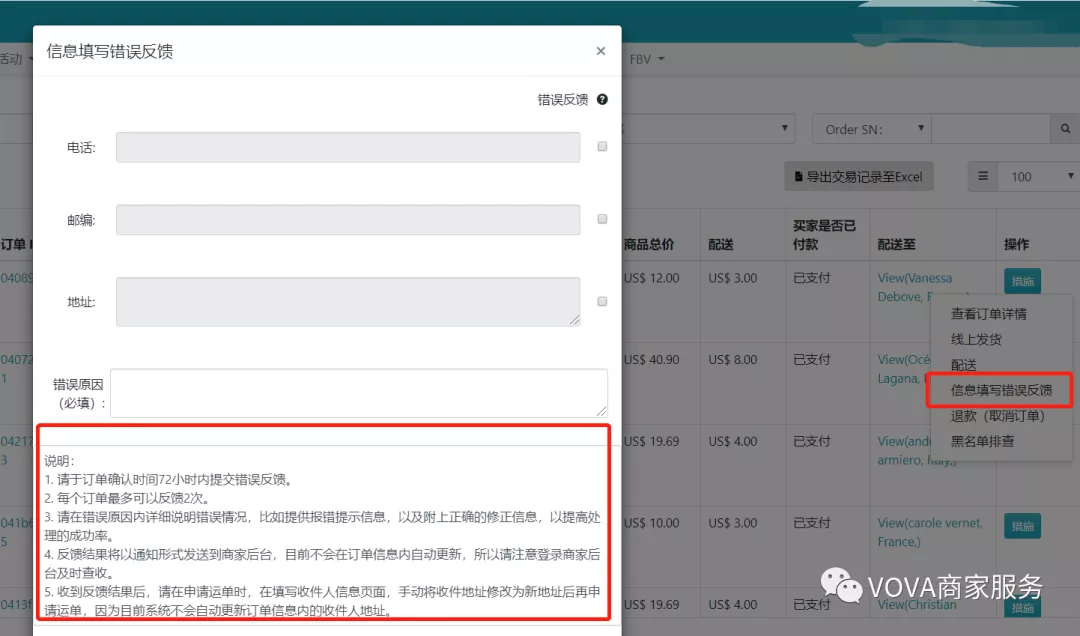Click the list view icon button
Viewport: 1080px width, 636px height.
click(x=983, y=176)
